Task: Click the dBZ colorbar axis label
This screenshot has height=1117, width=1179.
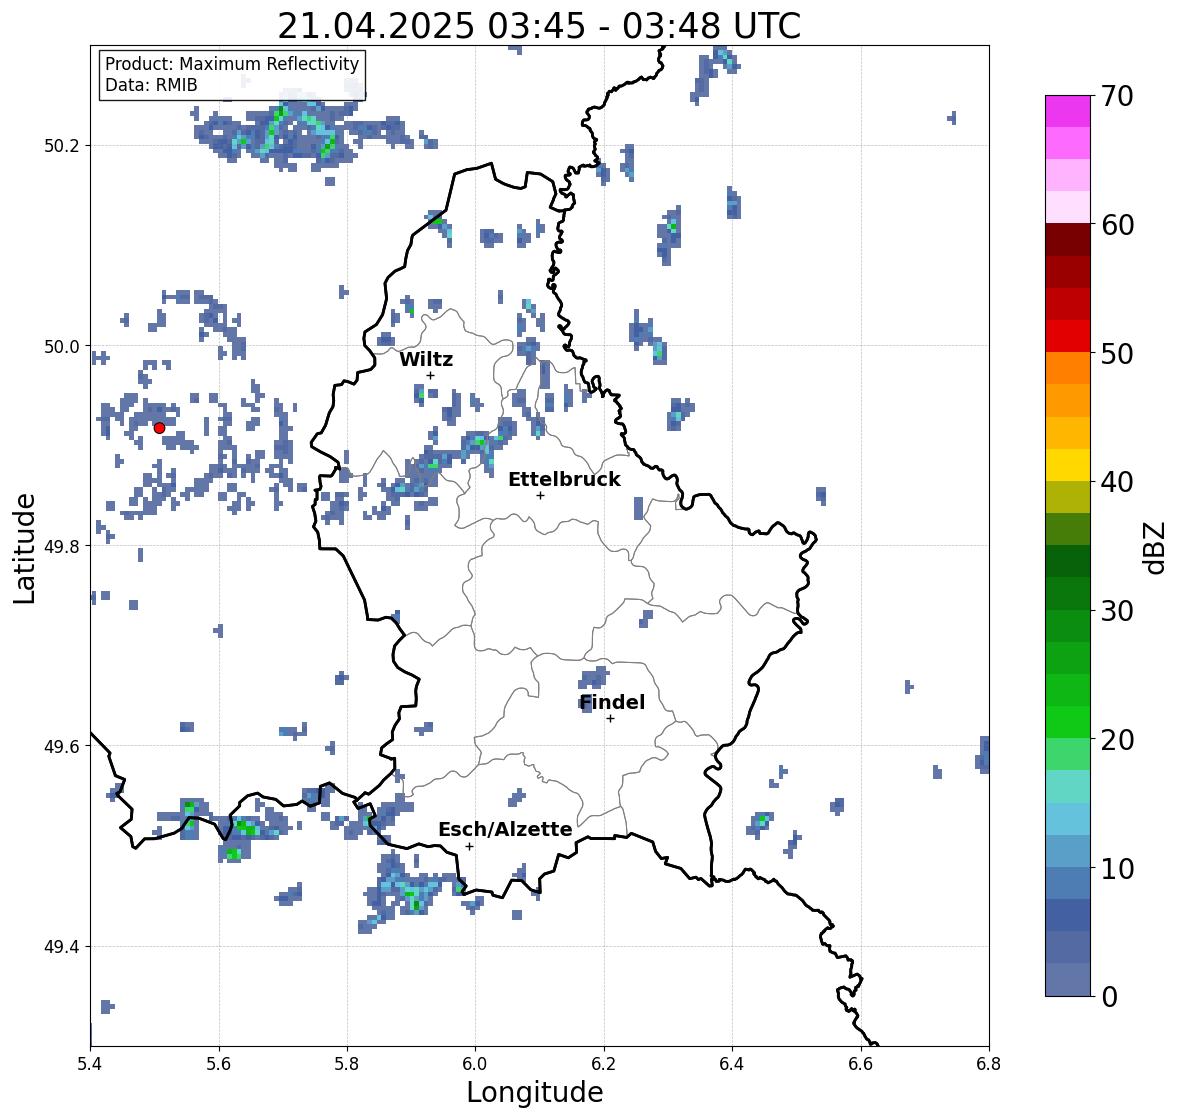Action: (x=1156, y=547)
